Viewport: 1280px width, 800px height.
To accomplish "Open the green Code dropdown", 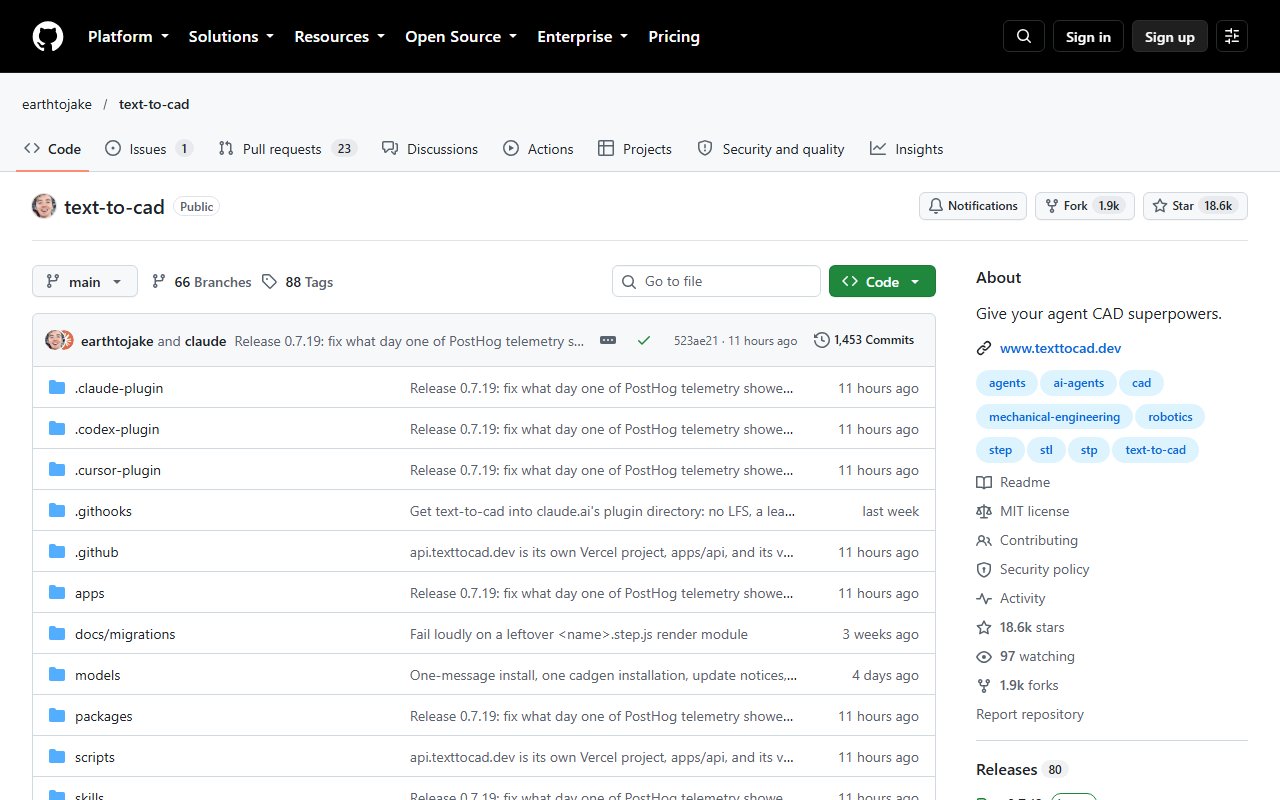I will pos(882,282).
